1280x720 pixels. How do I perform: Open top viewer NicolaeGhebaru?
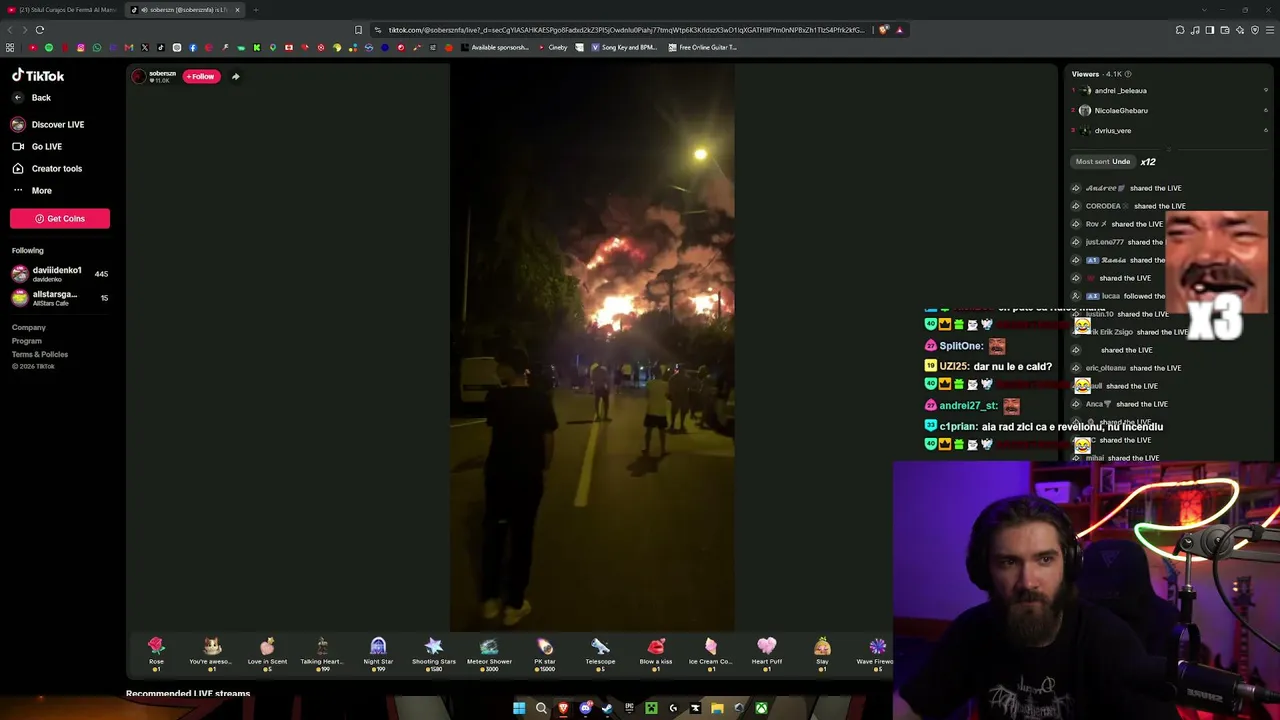pyautogui.click(x=1120, y=111)
